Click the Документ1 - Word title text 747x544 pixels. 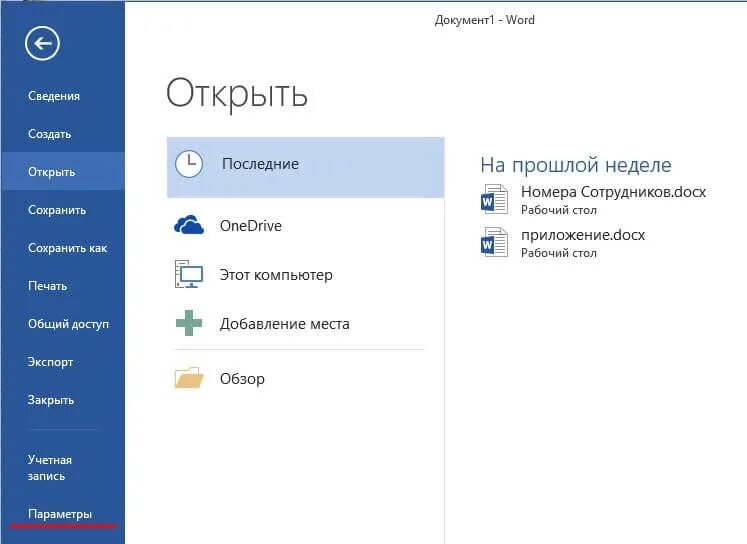pos(485,20)
